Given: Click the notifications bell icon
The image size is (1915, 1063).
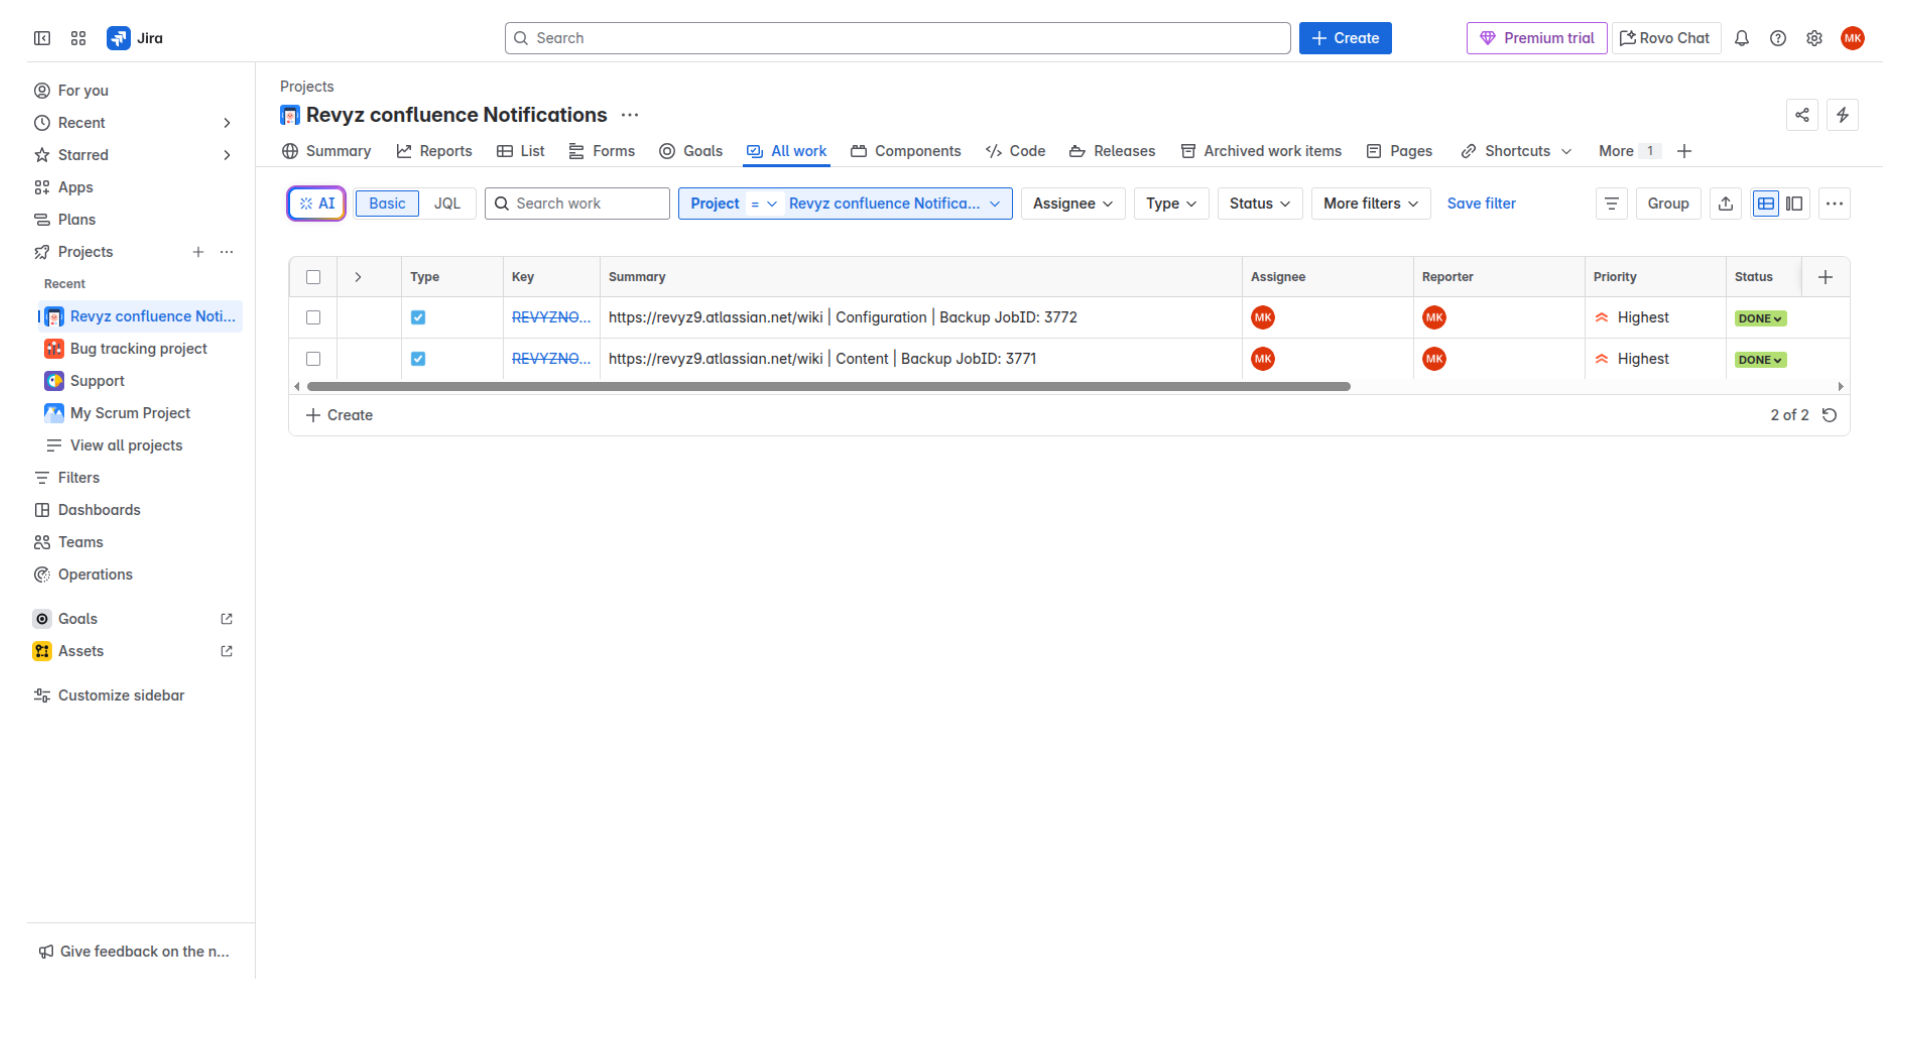Looking at the screenshot, I should [x=1741, y=38].
